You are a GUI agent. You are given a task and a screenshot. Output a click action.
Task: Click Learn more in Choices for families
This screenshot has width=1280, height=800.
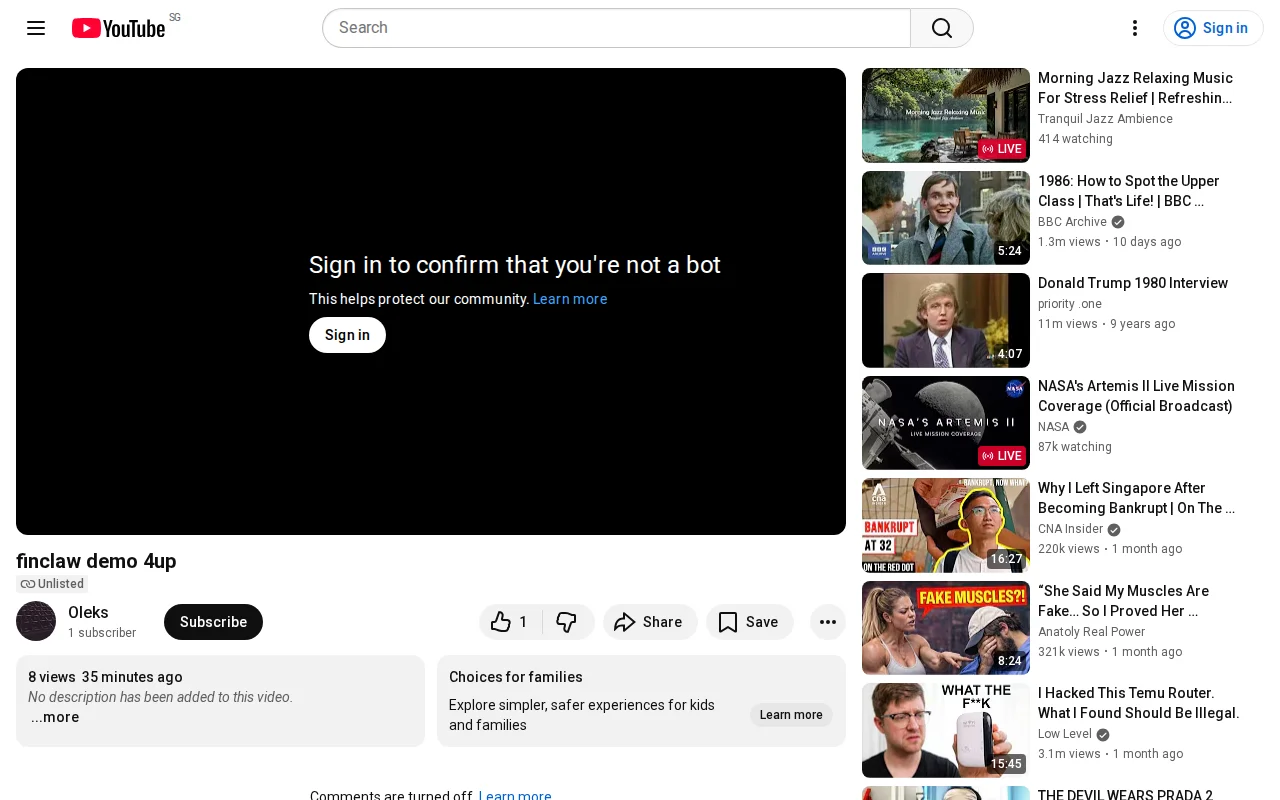[x=791, y=715]
